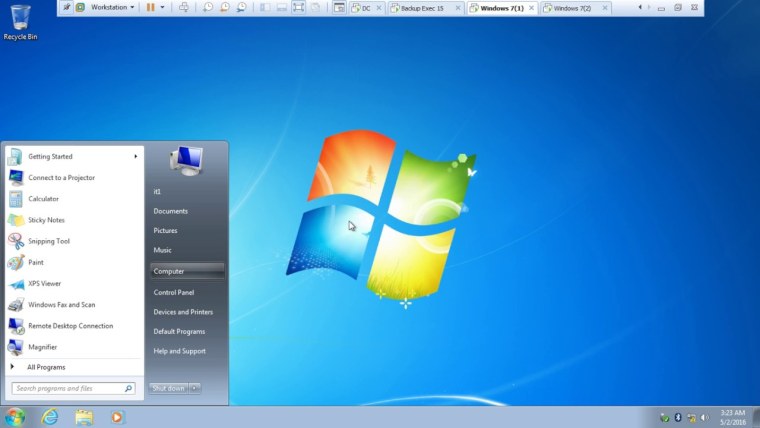This screenshot has width=760, height=428.
Task: Switch to the Windows 7(2) VM tab
Action: 571,8
